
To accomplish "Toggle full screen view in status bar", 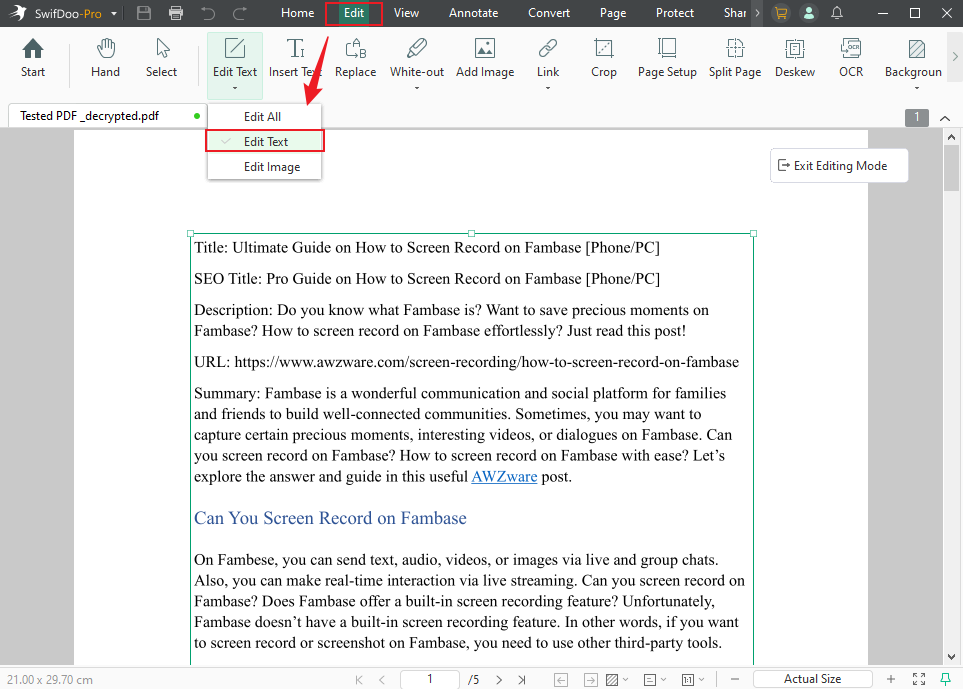I will coord(919,679).
